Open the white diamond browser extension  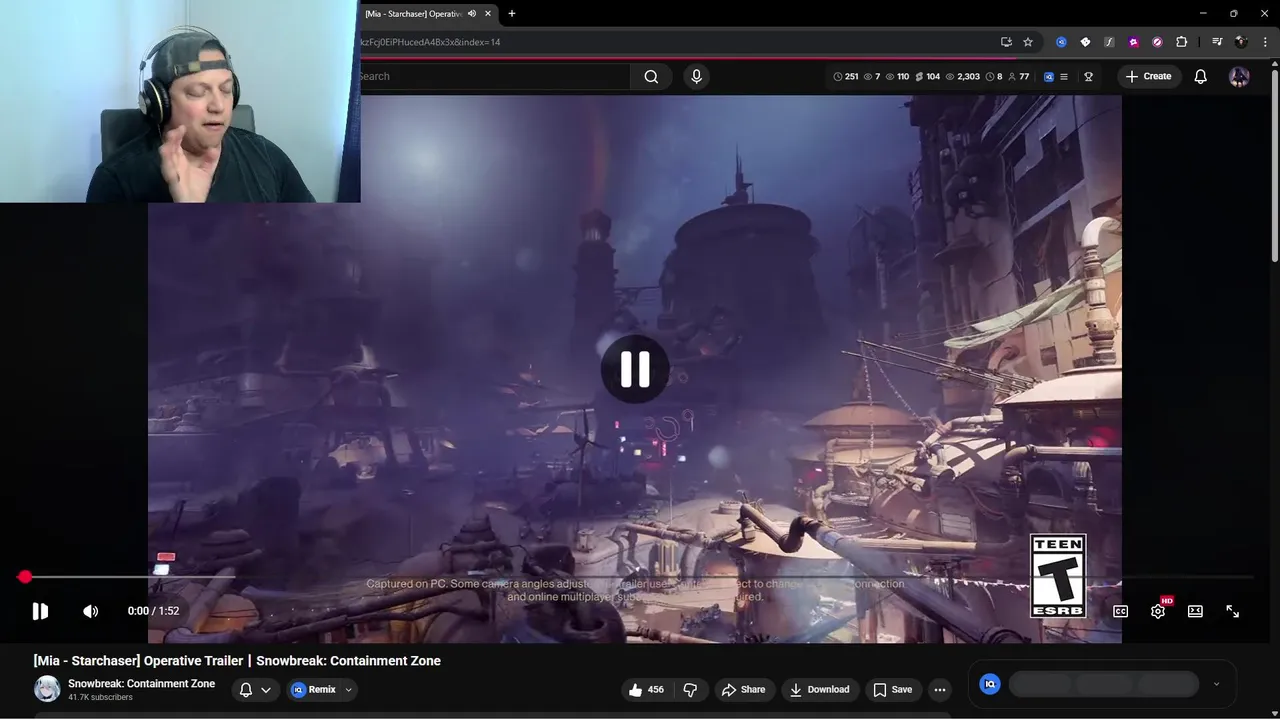[x=1085, y=42]
